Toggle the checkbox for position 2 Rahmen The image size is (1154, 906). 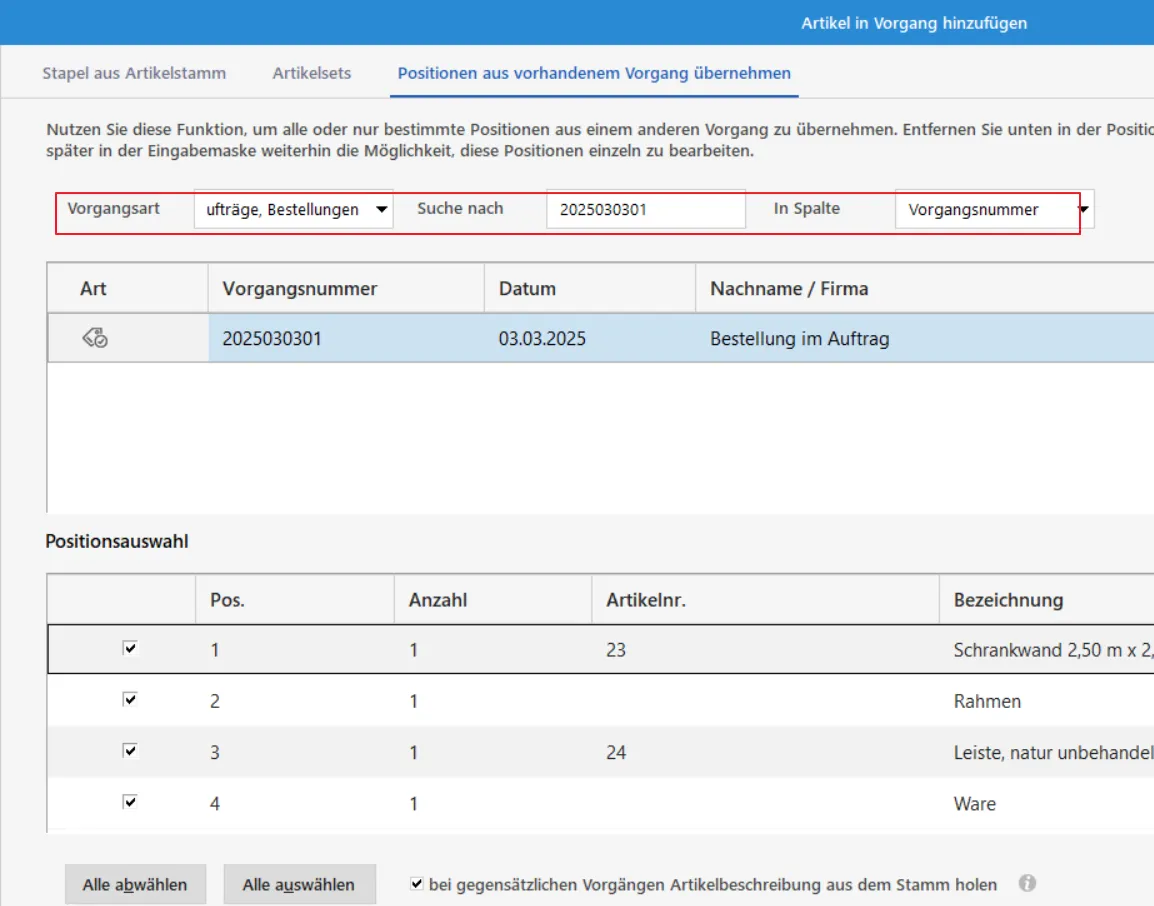coord(130,700)
